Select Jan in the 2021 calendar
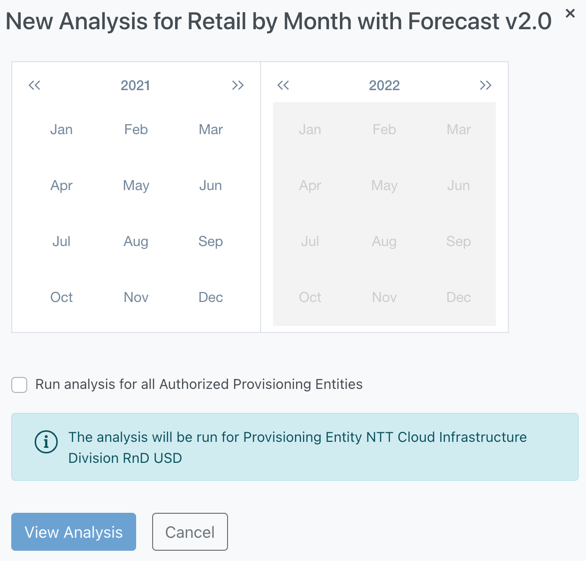Screen dimensions: 586x561 pos(61,129)
